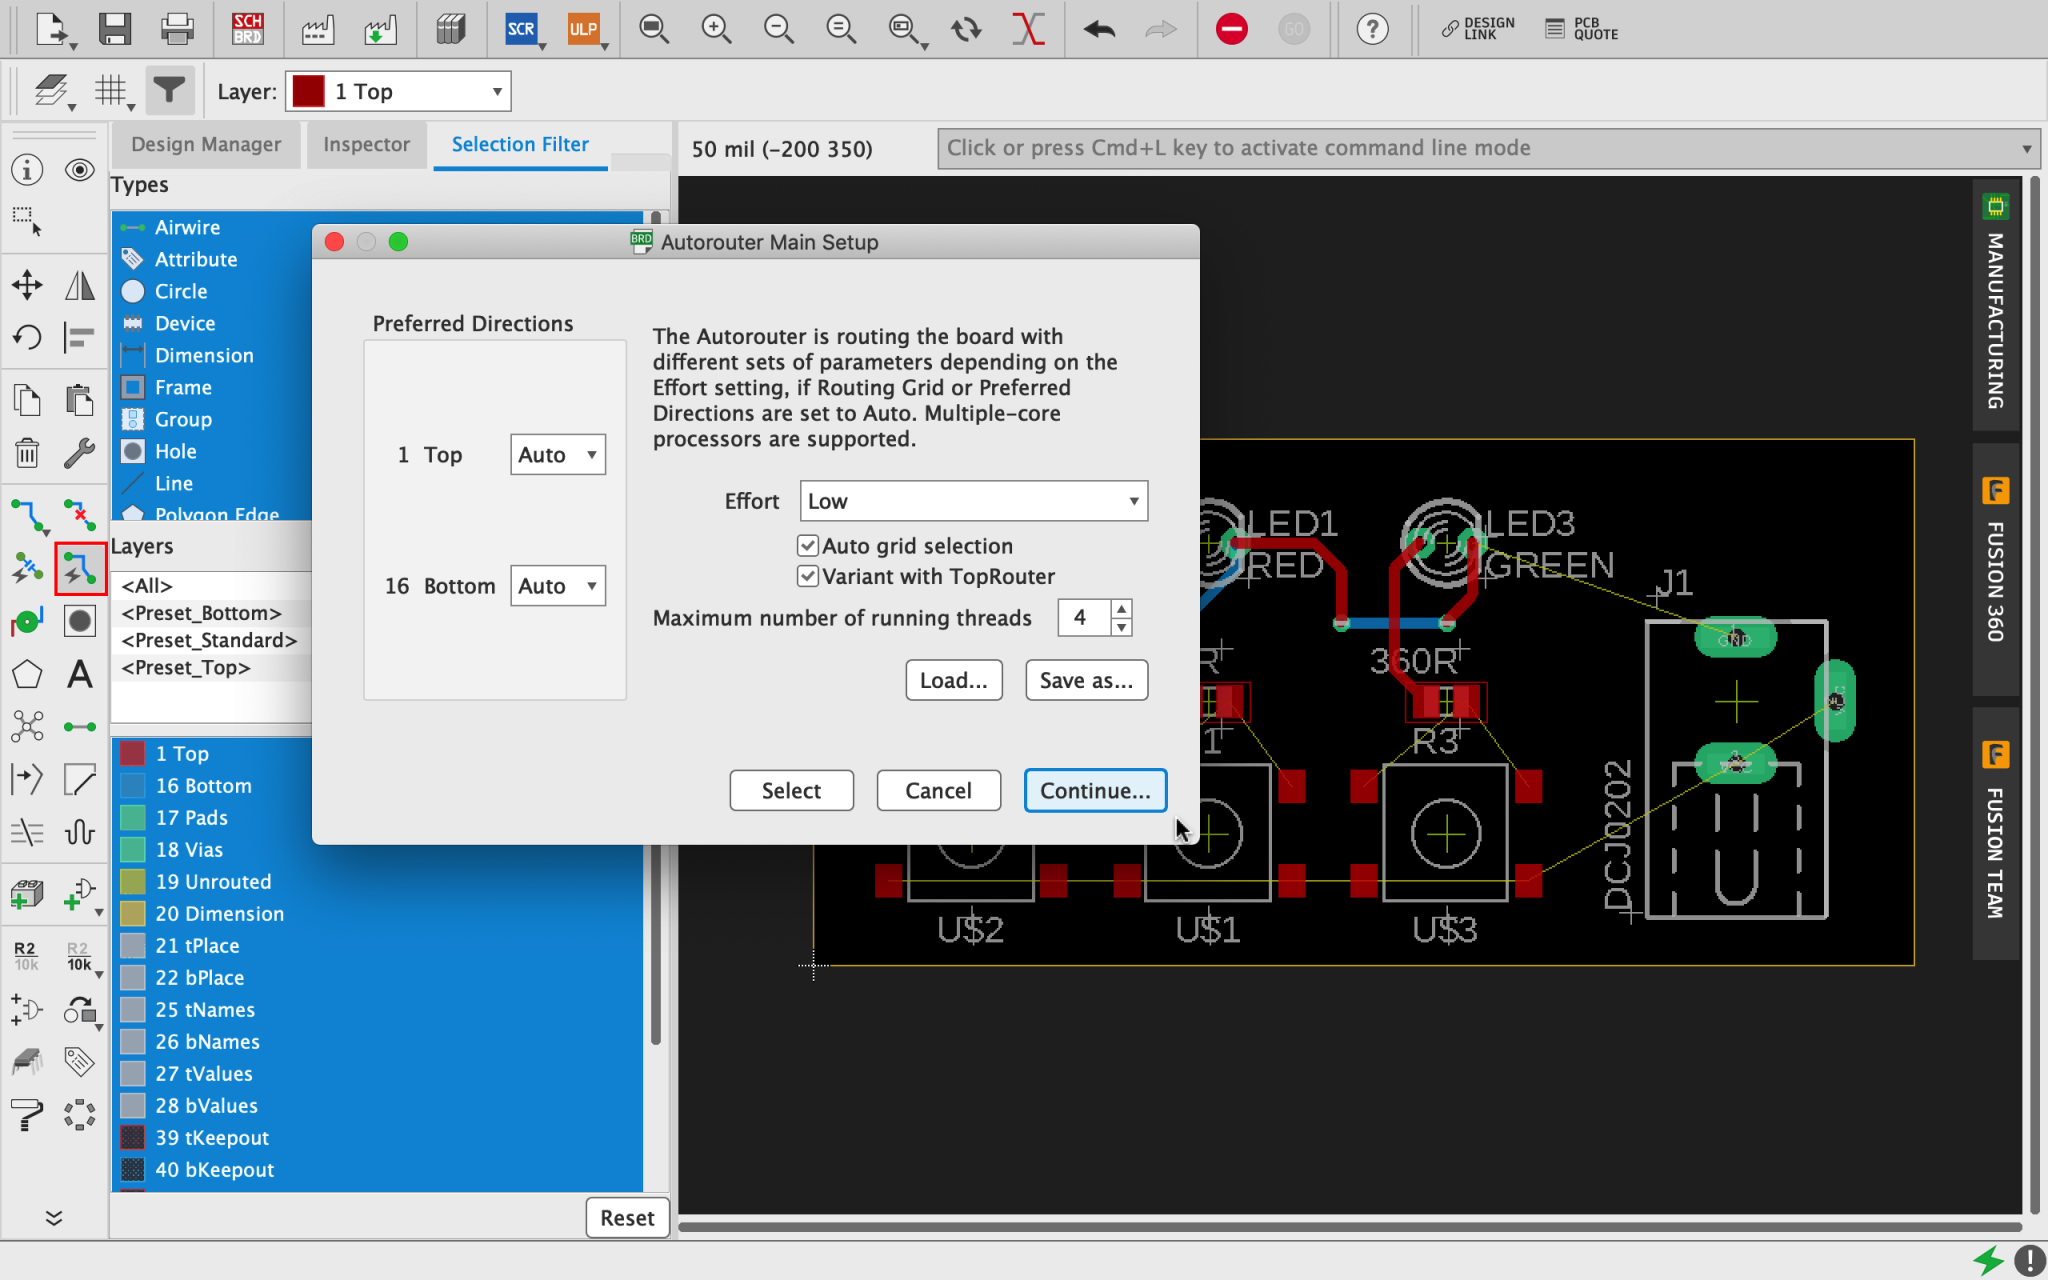Switch to the Inspector tab
This screenshot has height=1280, width=2048.
pyautogui.click(x=366, y=145)
